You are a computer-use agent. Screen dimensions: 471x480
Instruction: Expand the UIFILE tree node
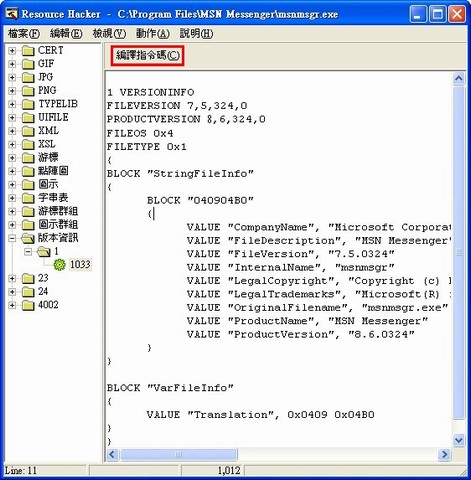click(12, 118)
